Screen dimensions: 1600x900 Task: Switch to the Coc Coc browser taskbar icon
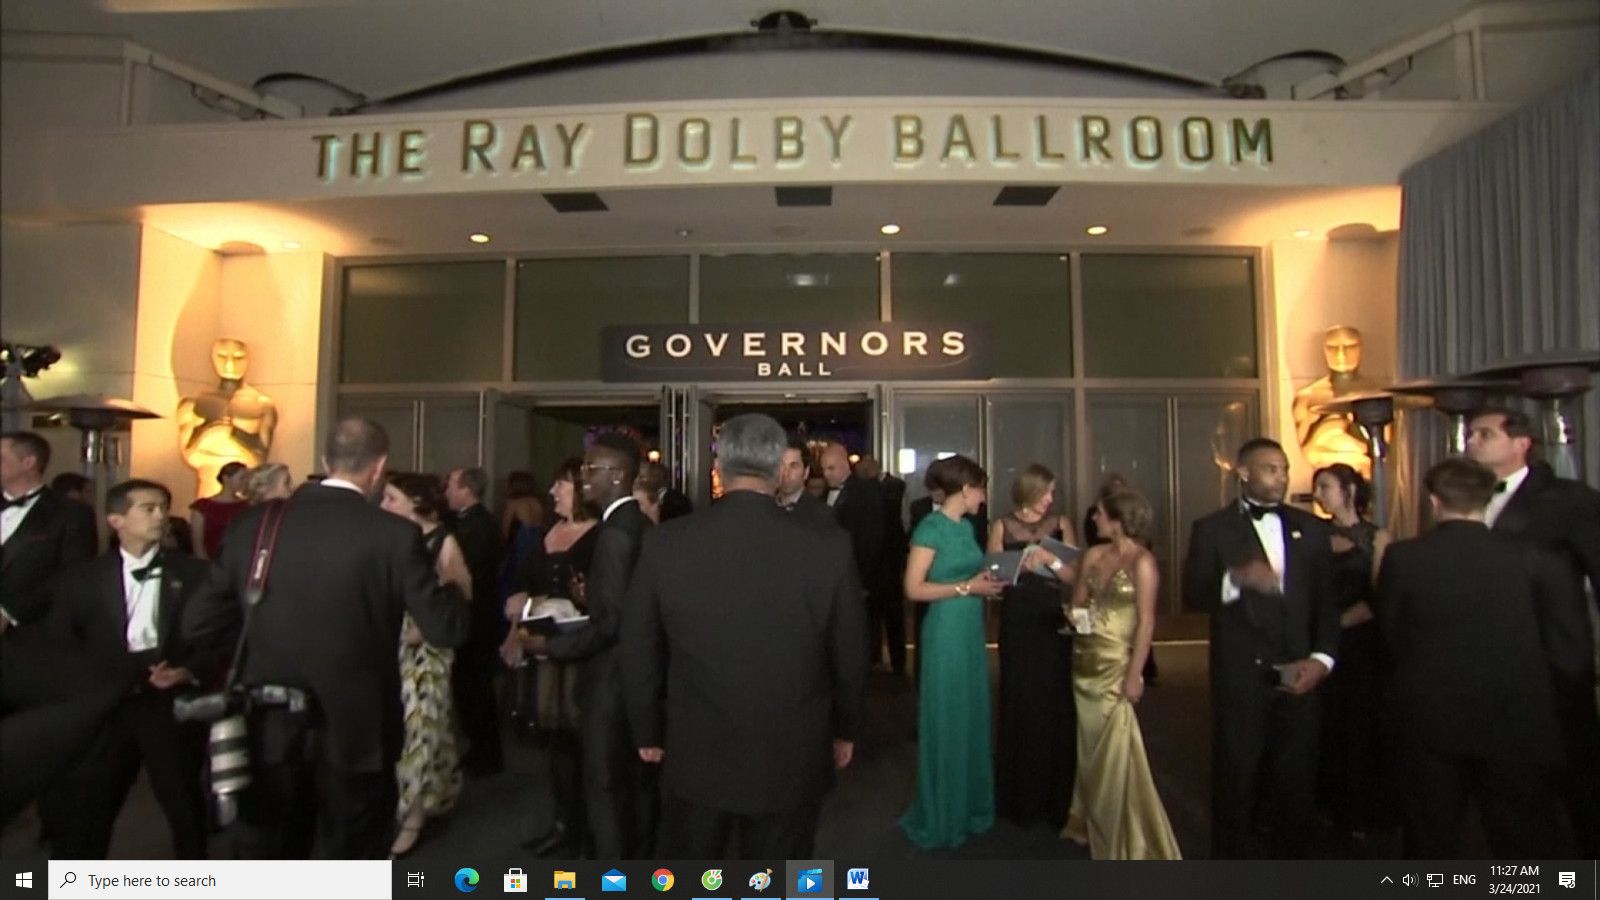click(711, 880)
